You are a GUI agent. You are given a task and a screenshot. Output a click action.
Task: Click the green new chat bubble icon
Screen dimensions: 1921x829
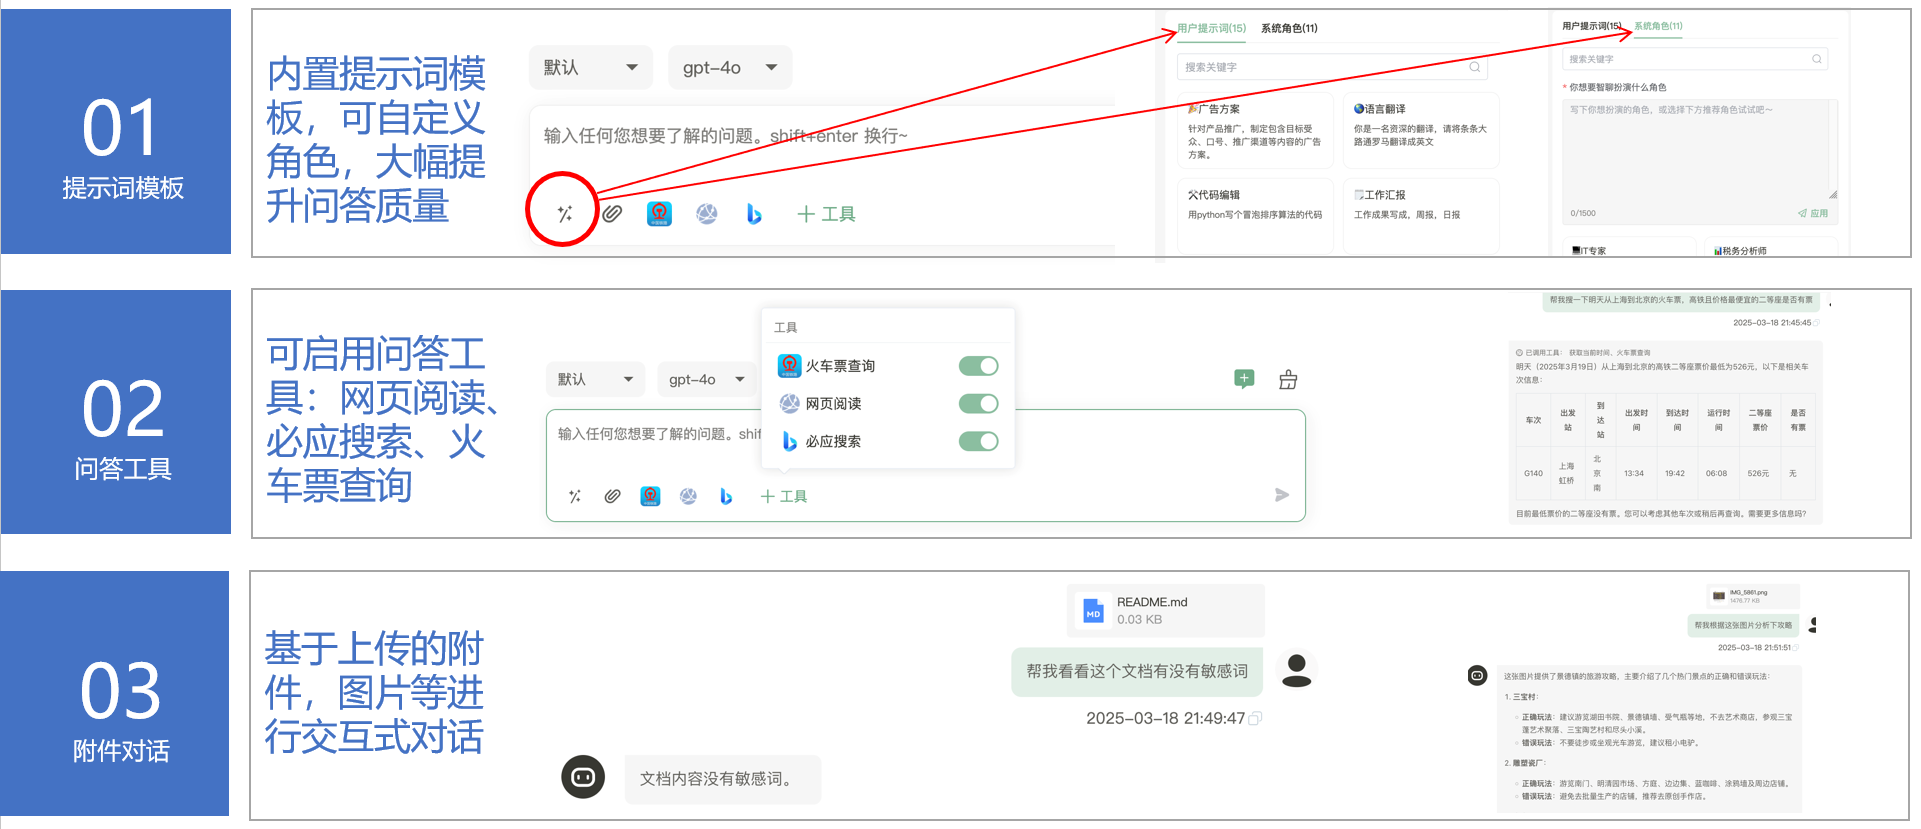point(1244,379)
